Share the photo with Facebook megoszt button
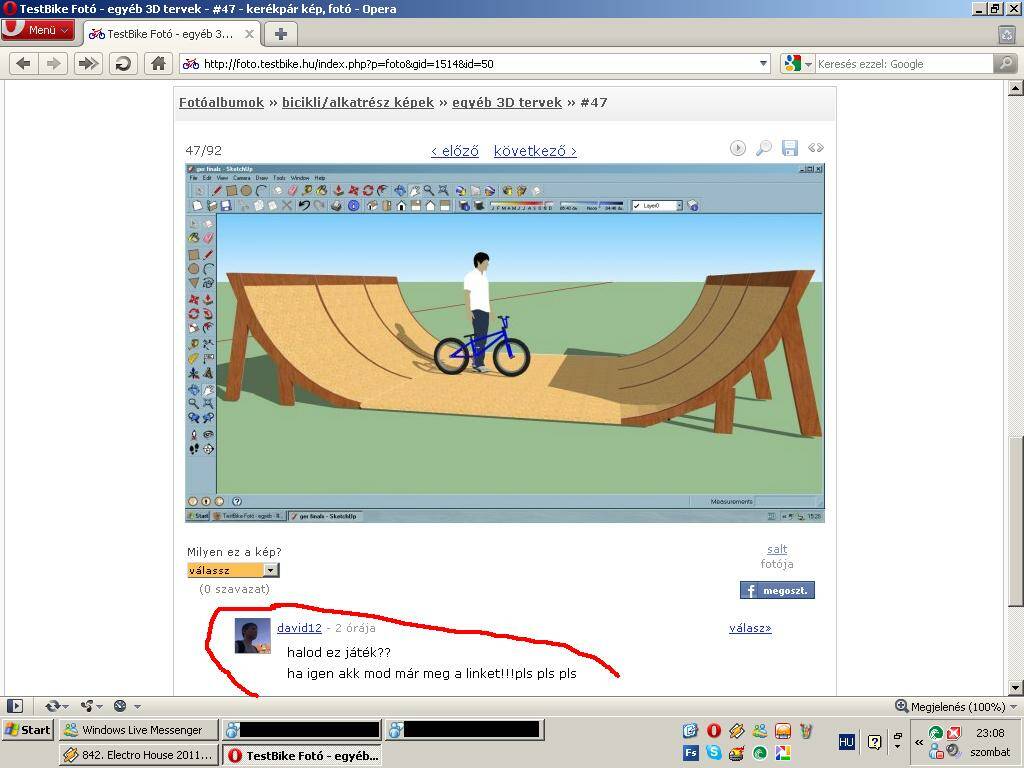Viewport: 1024px width, 768px height. (777, 590)
